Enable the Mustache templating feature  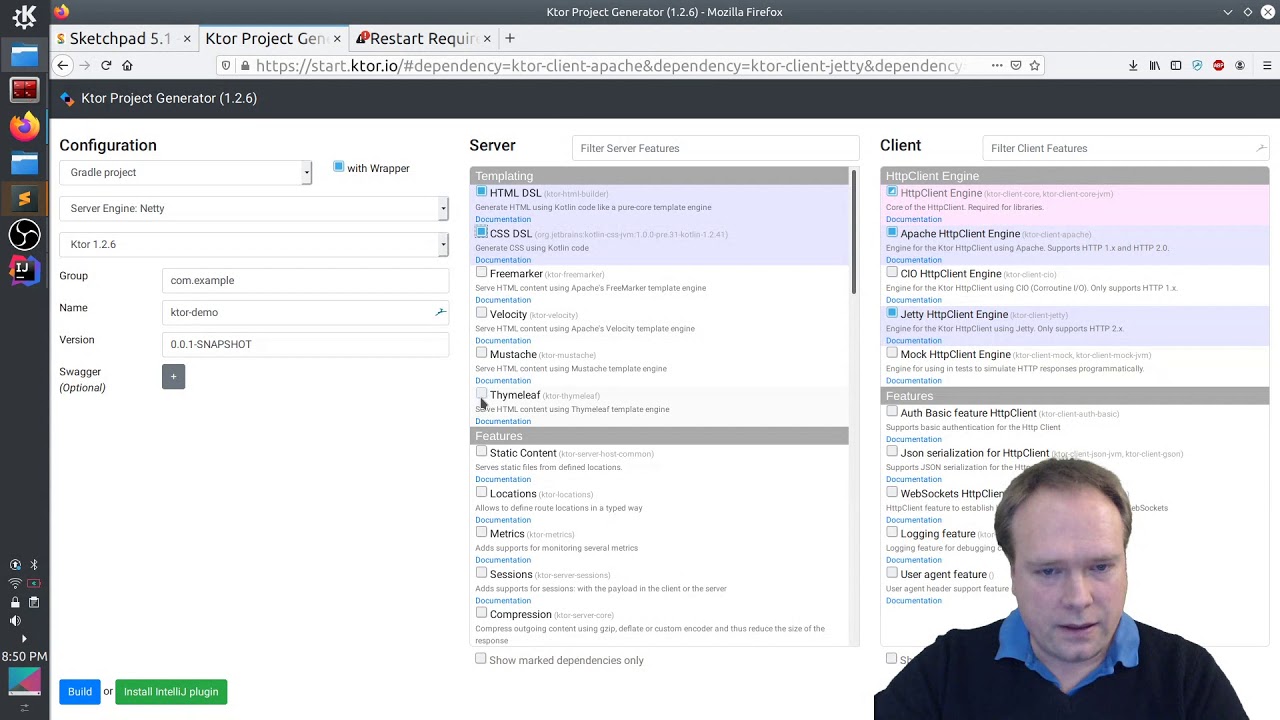click(x=481, y=353)
